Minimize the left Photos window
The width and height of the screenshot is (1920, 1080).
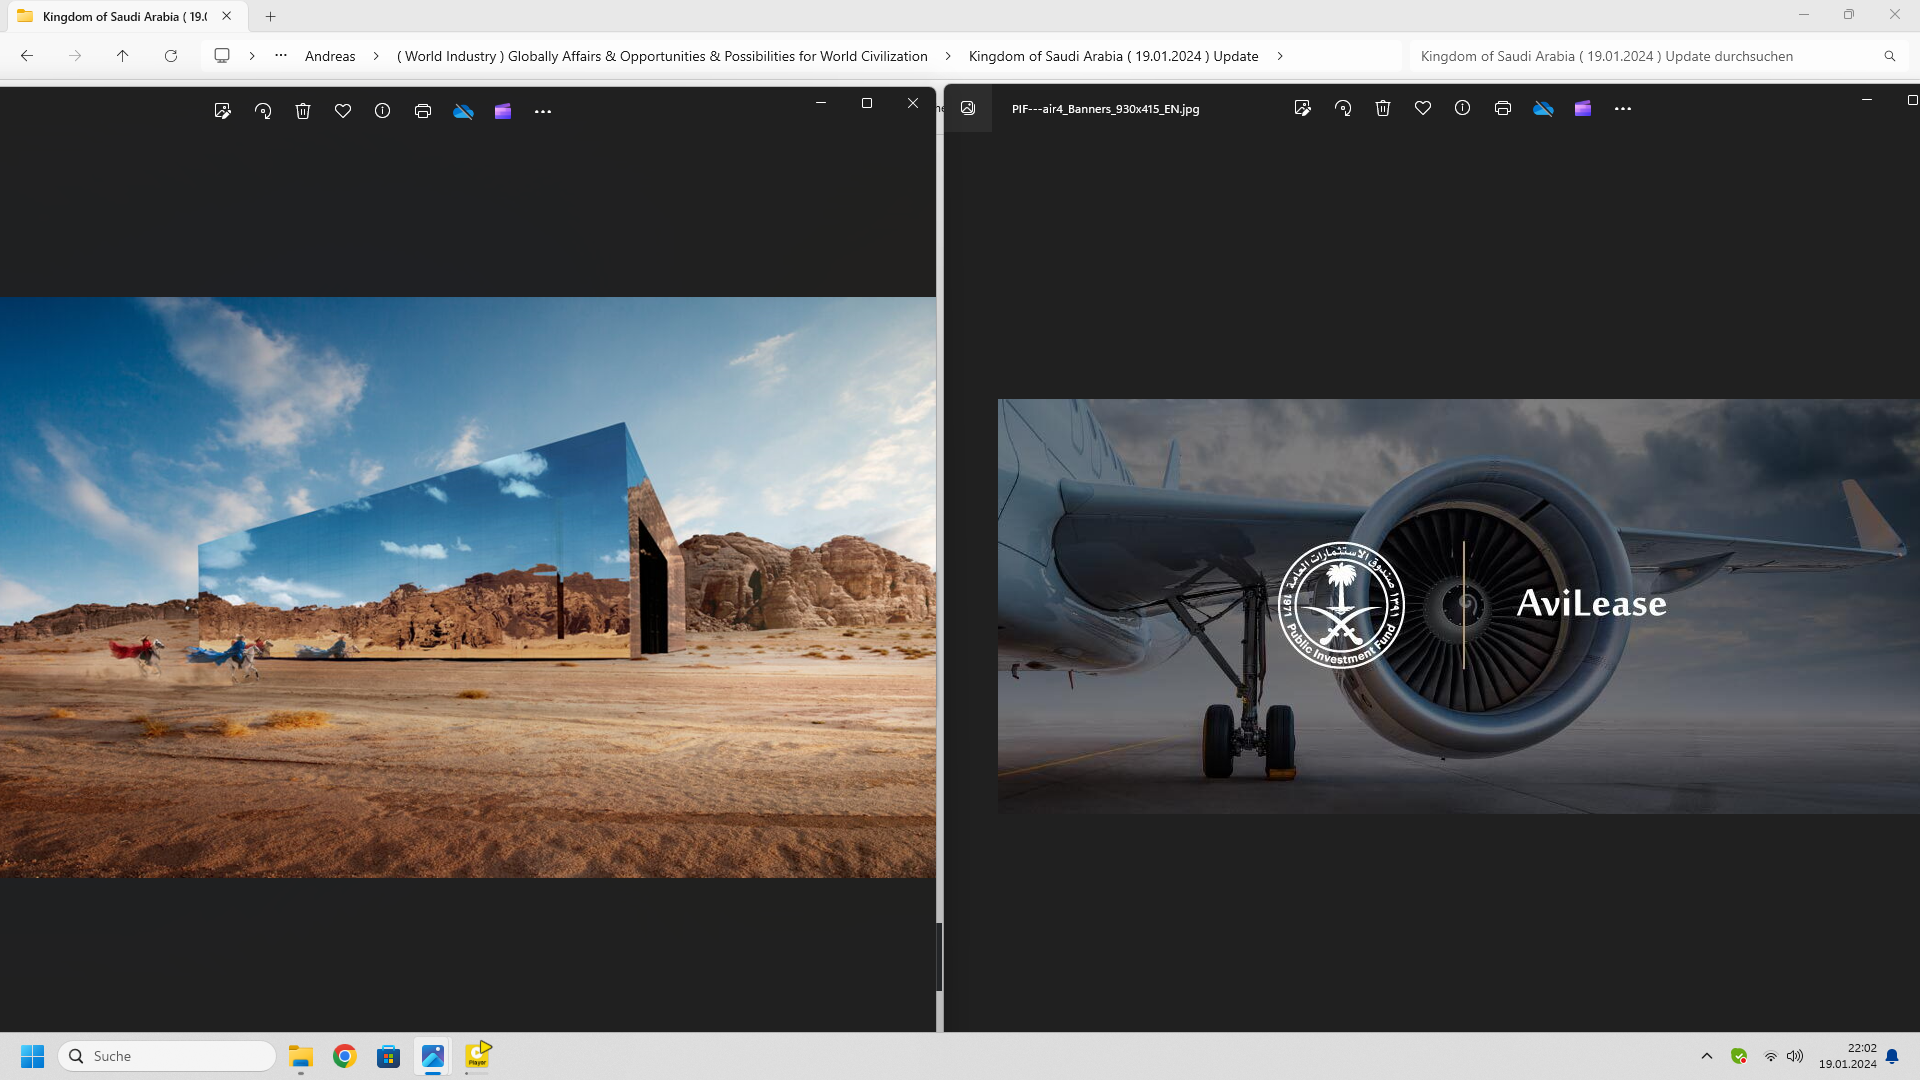[x=821, y=103]
